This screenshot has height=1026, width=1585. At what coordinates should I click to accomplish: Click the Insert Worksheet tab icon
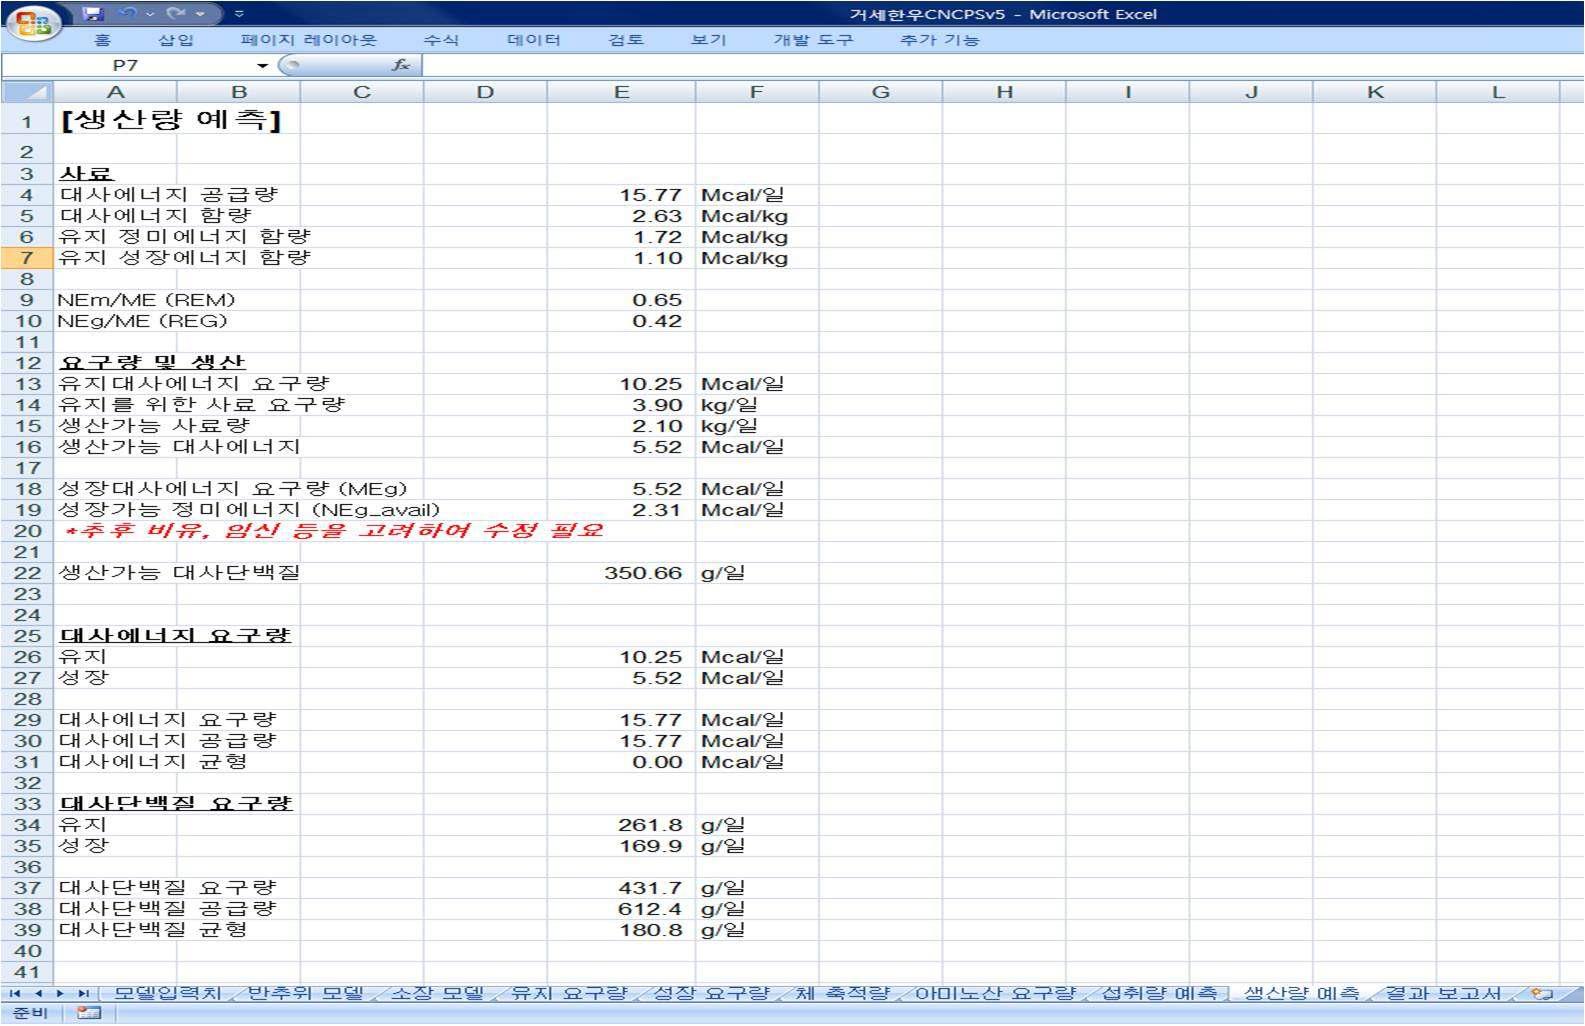coord(1541,993)
